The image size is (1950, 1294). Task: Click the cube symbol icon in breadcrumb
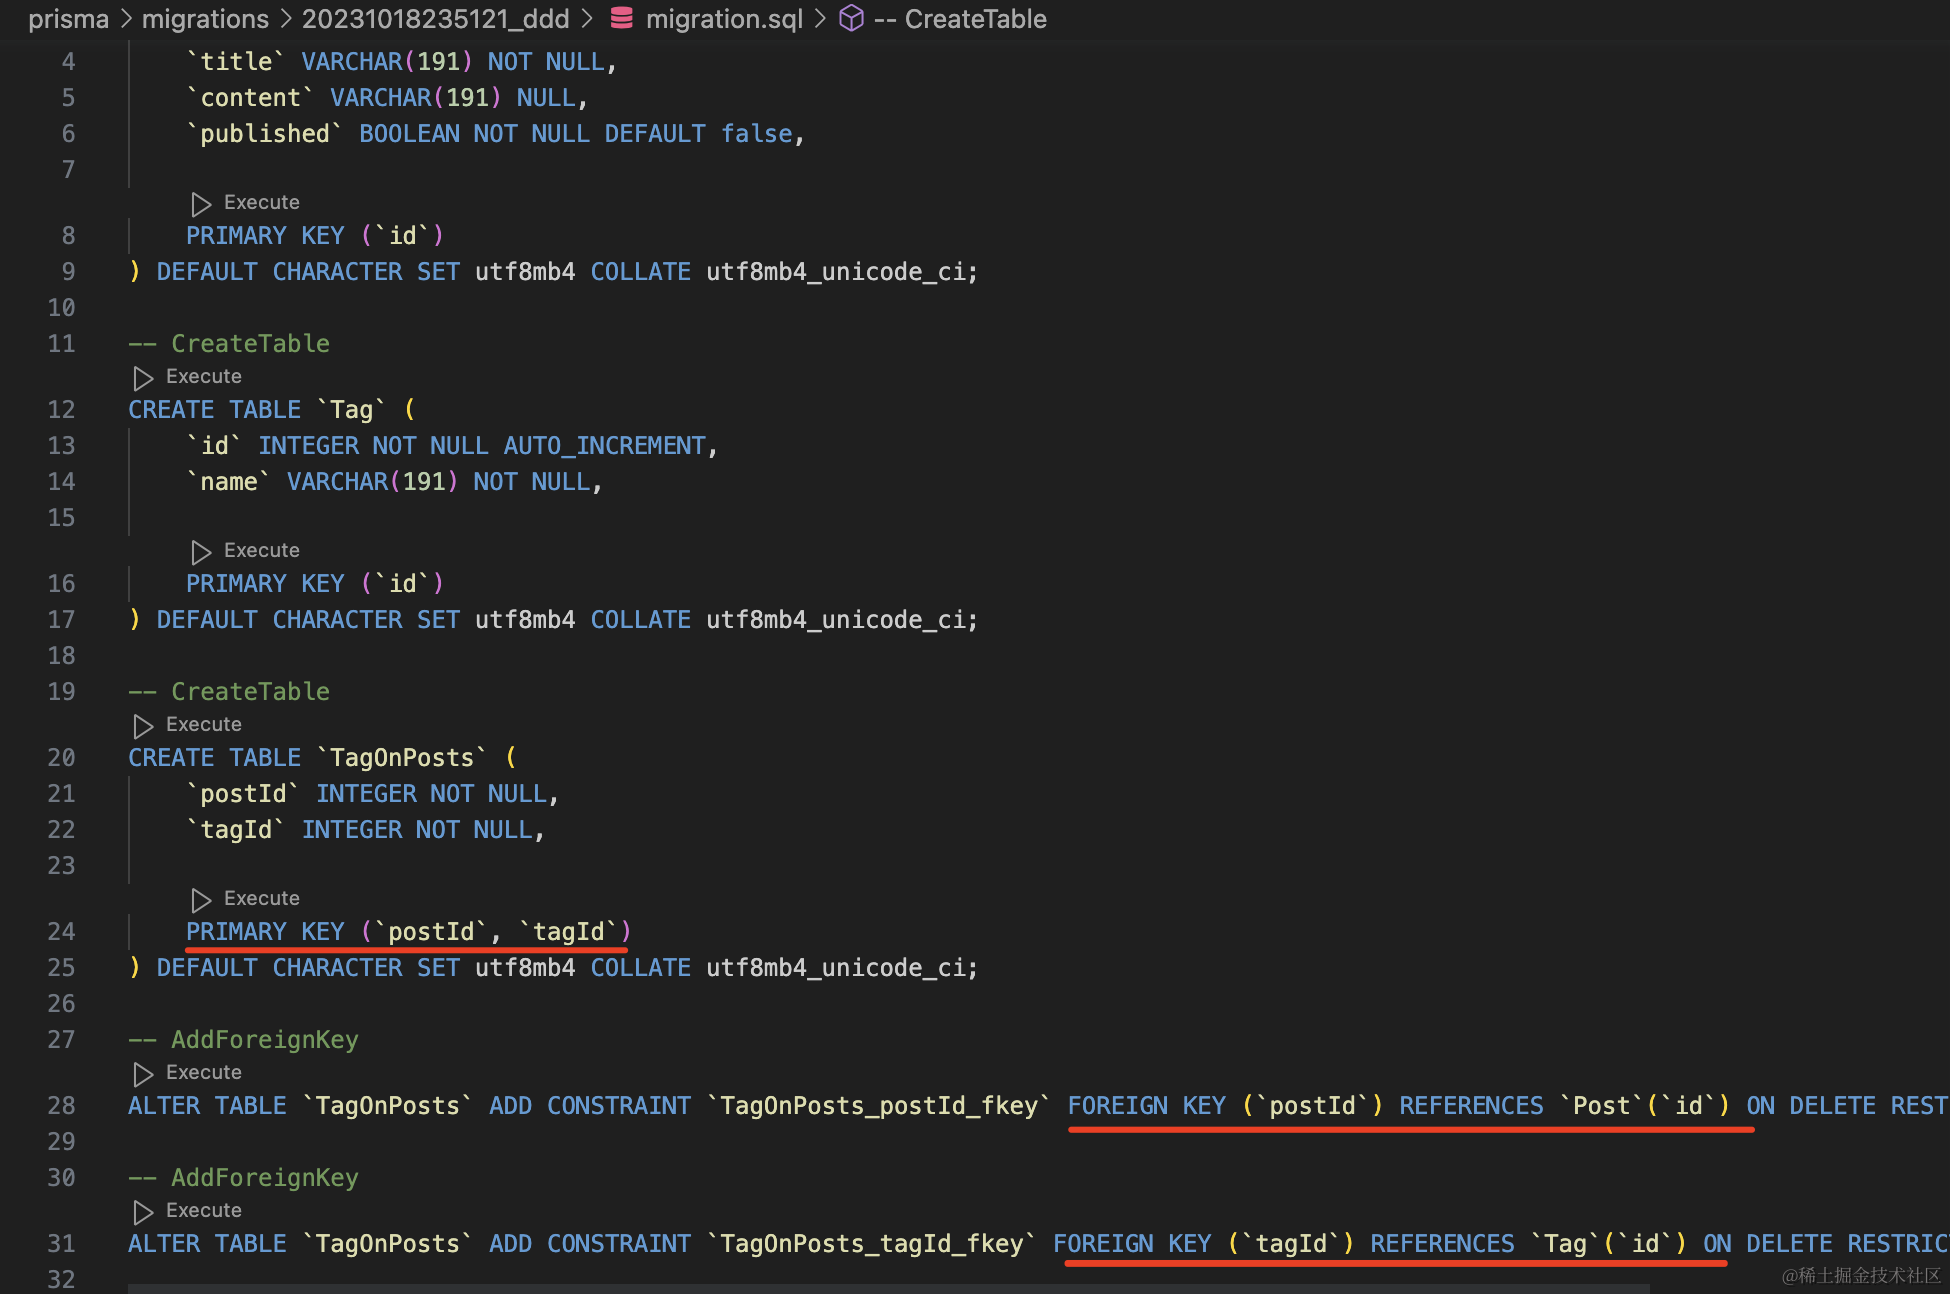point(851,18)
